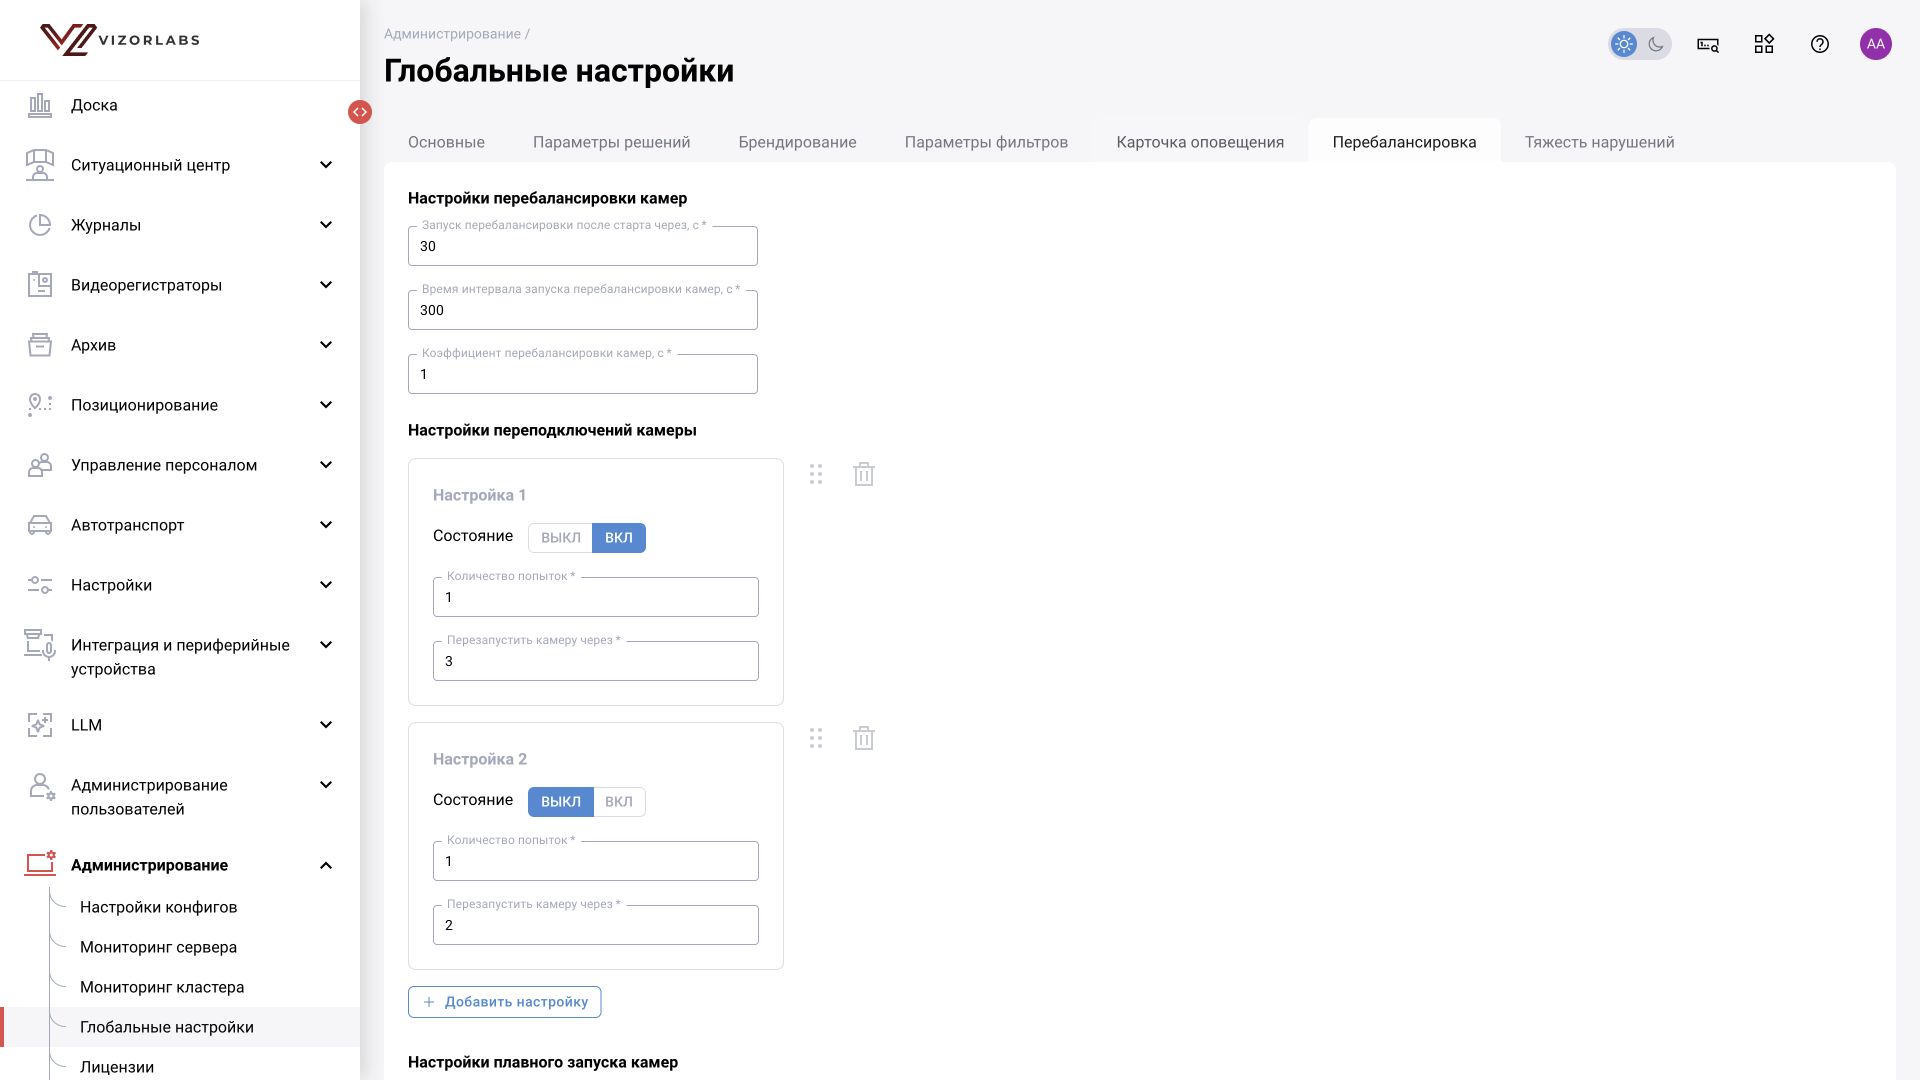Collapse the Администрирование section chevron
The width and height of the screenshot is (1920, 1080).
coord(326,865)
